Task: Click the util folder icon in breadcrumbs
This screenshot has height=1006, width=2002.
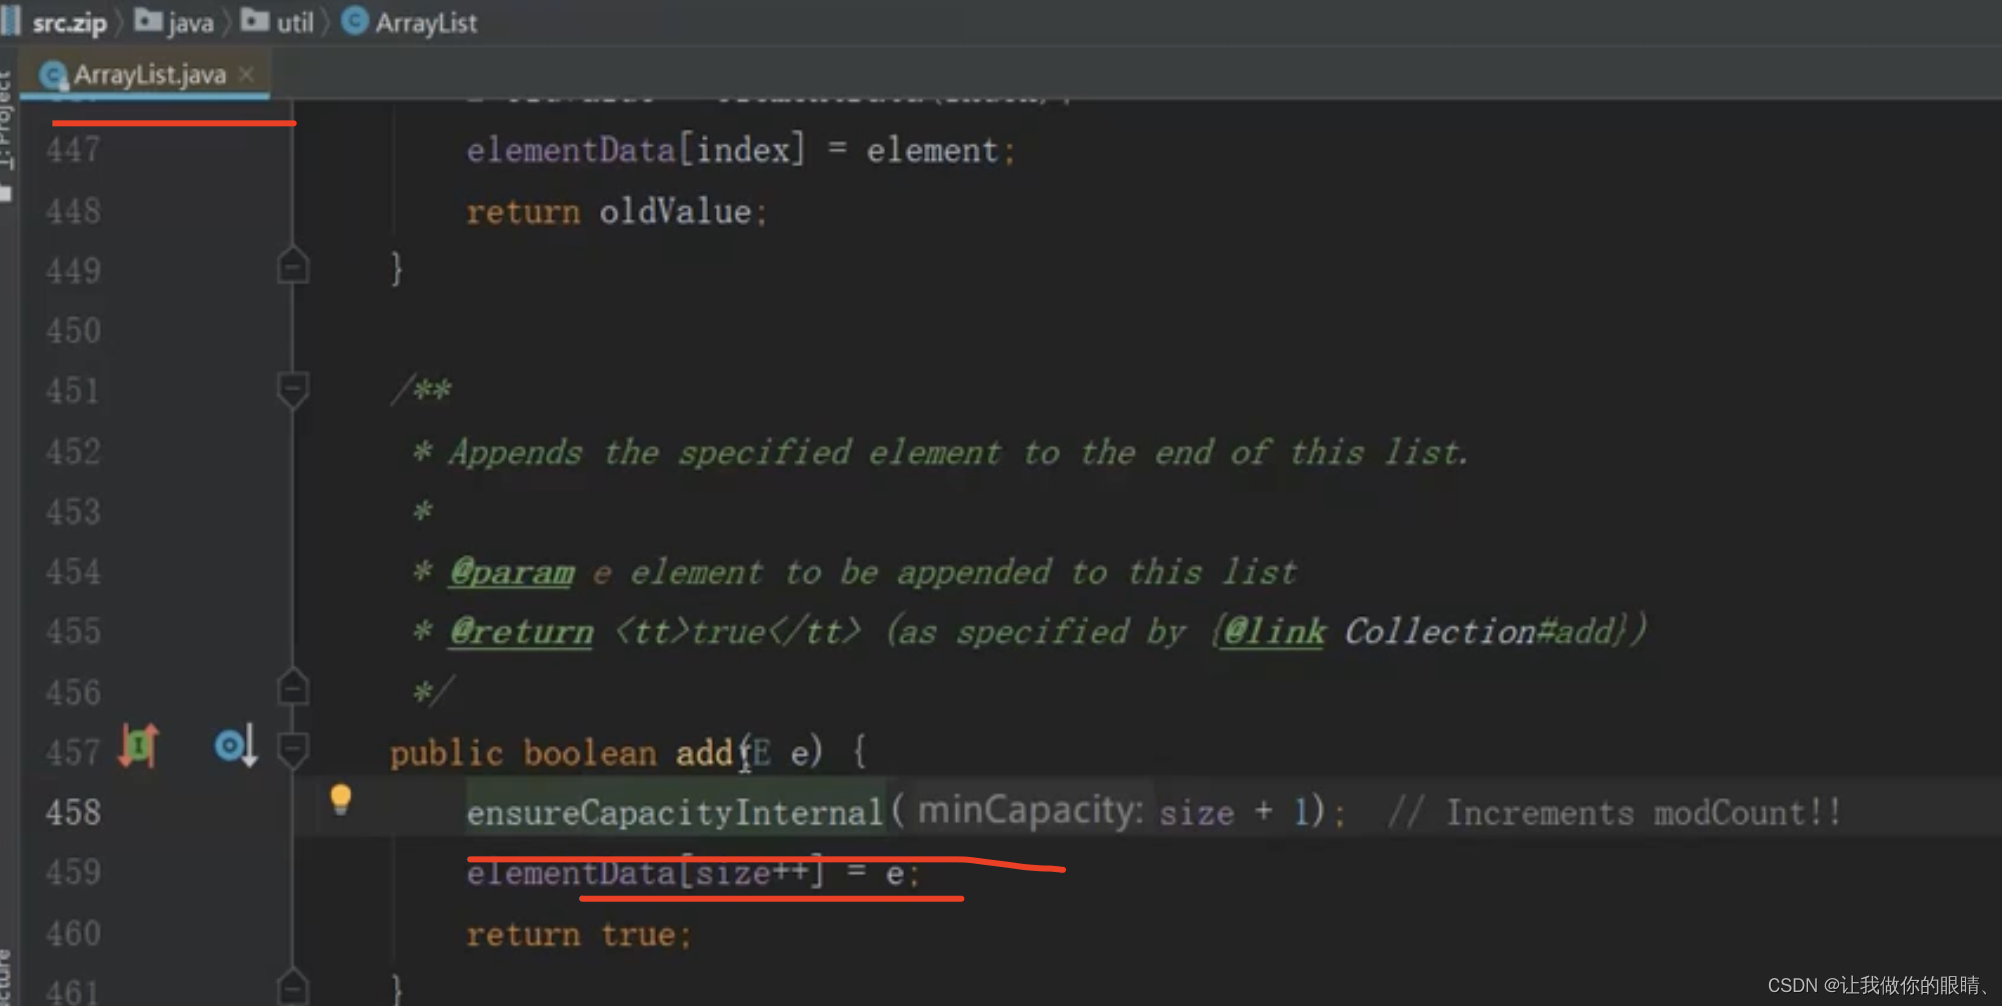Action: tap(255, 21)
